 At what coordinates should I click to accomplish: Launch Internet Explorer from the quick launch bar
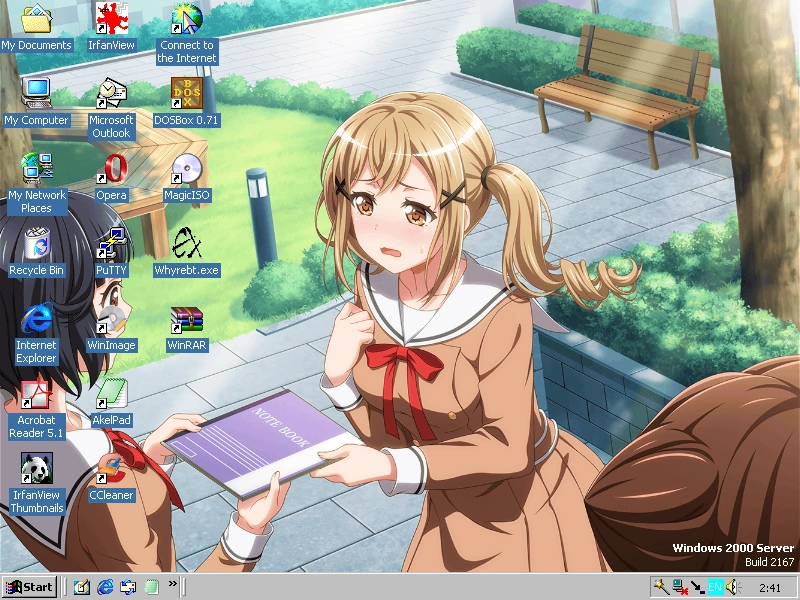click(x=104, y=587)
